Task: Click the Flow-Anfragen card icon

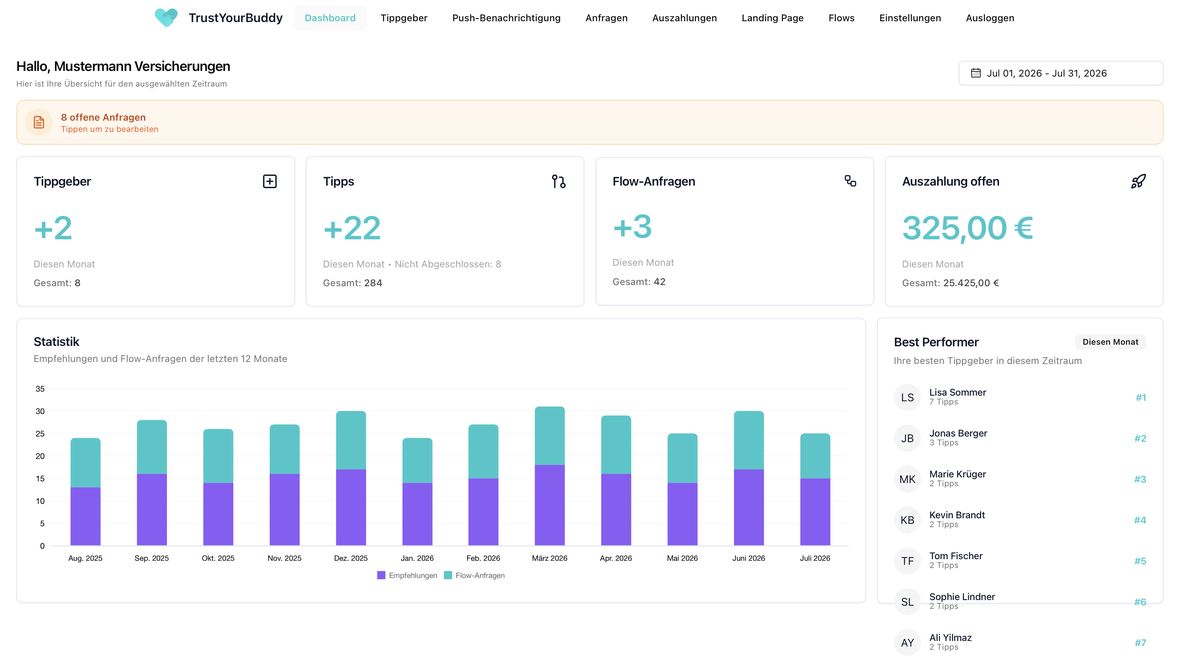Action: tap(850, 181)
